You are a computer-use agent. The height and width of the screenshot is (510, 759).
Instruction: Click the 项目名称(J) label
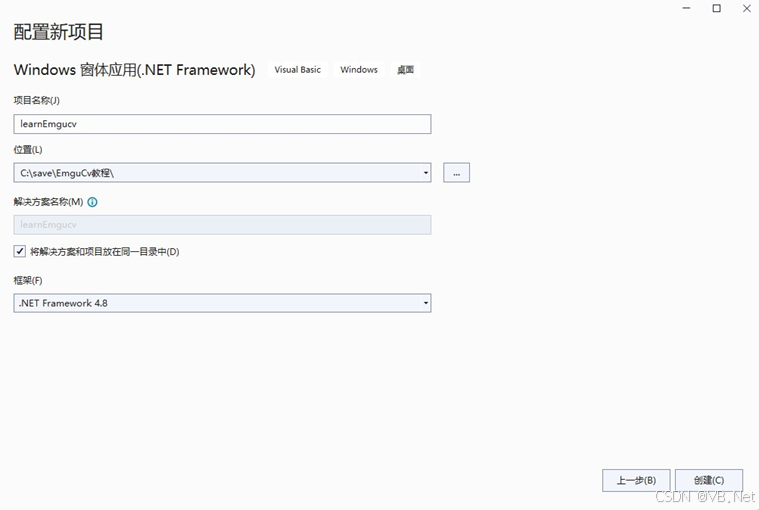tap(37, 100)
